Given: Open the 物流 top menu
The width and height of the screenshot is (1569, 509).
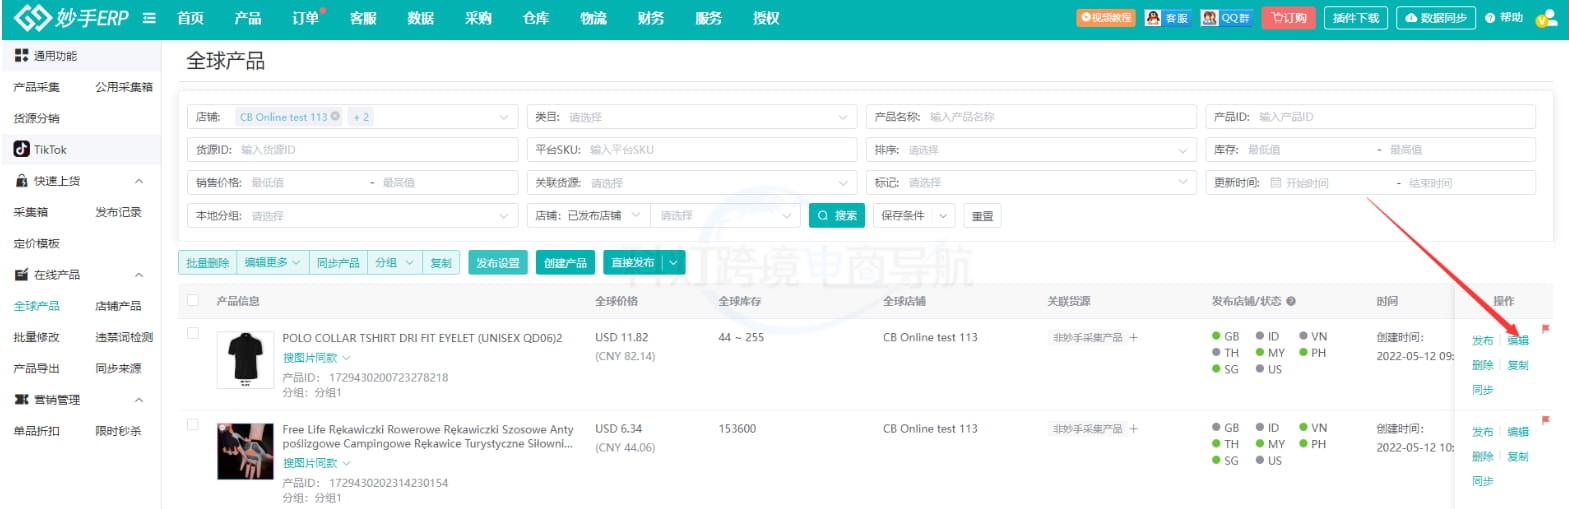Looking at the screenshot, I should (x=593, y=18).
